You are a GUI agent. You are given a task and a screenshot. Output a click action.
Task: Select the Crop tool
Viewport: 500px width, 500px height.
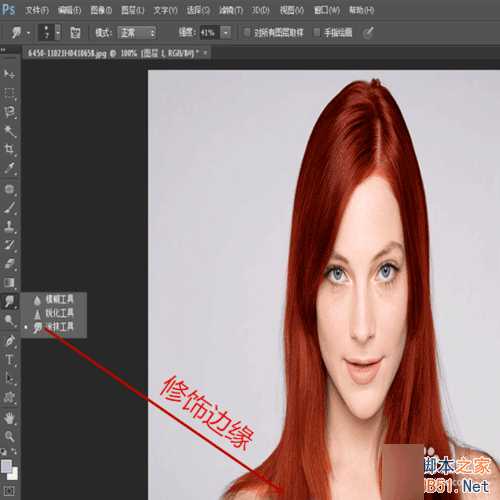tap(9, 149)
